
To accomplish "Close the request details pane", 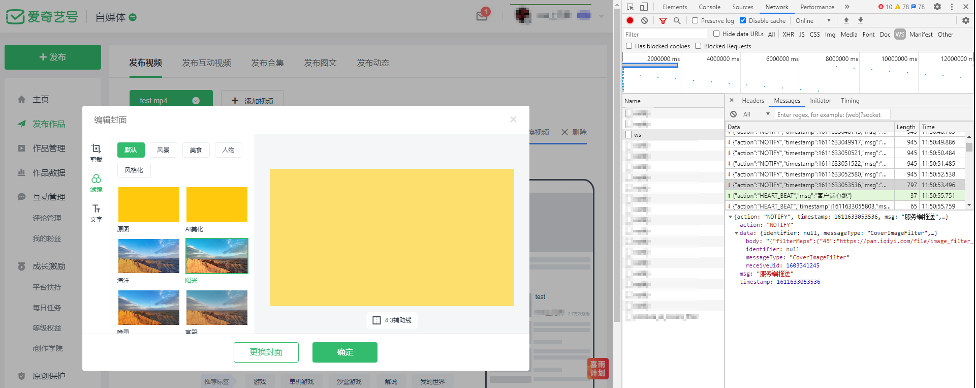I will point(731,100).
